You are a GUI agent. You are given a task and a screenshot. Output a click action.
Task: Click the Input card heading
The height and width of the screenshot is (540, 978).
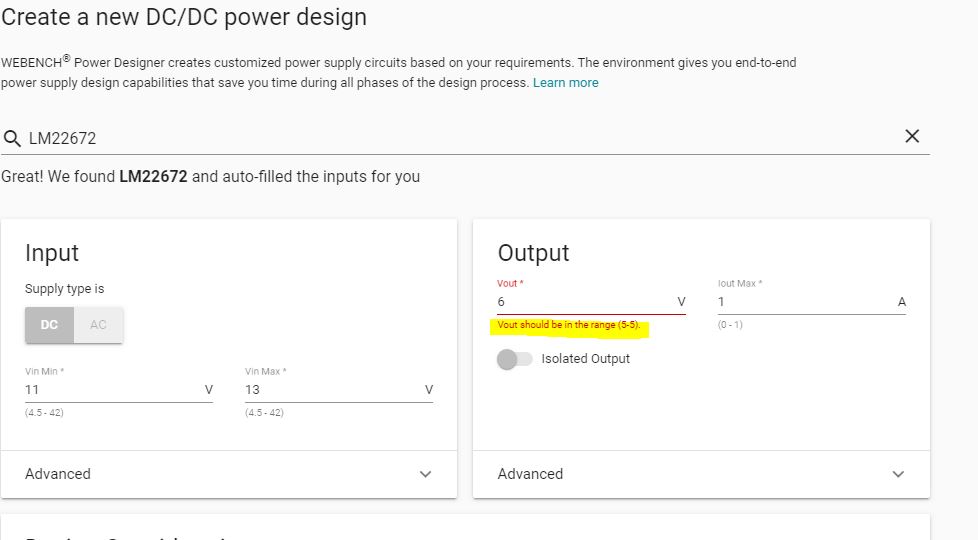(52, 253)
